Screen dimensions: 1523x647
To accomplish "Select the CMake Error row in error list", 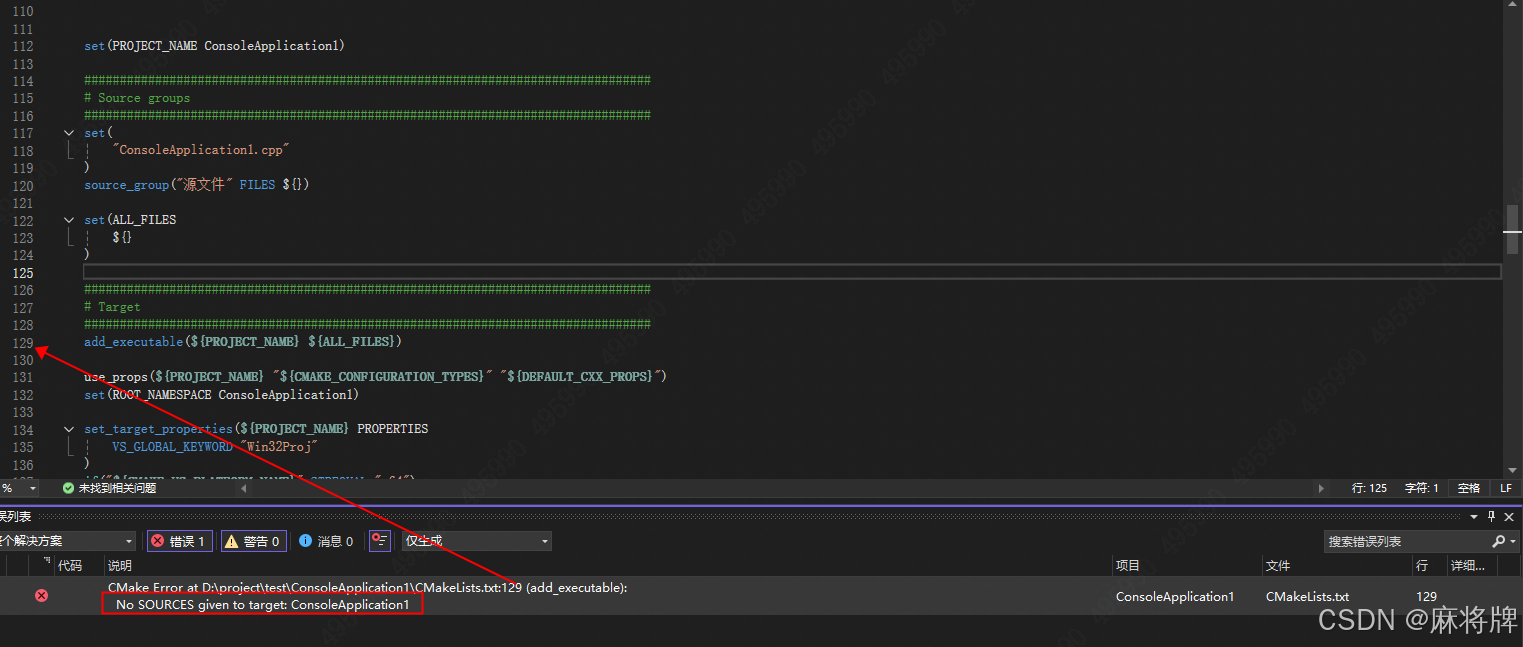I will (x=761, y=596).
